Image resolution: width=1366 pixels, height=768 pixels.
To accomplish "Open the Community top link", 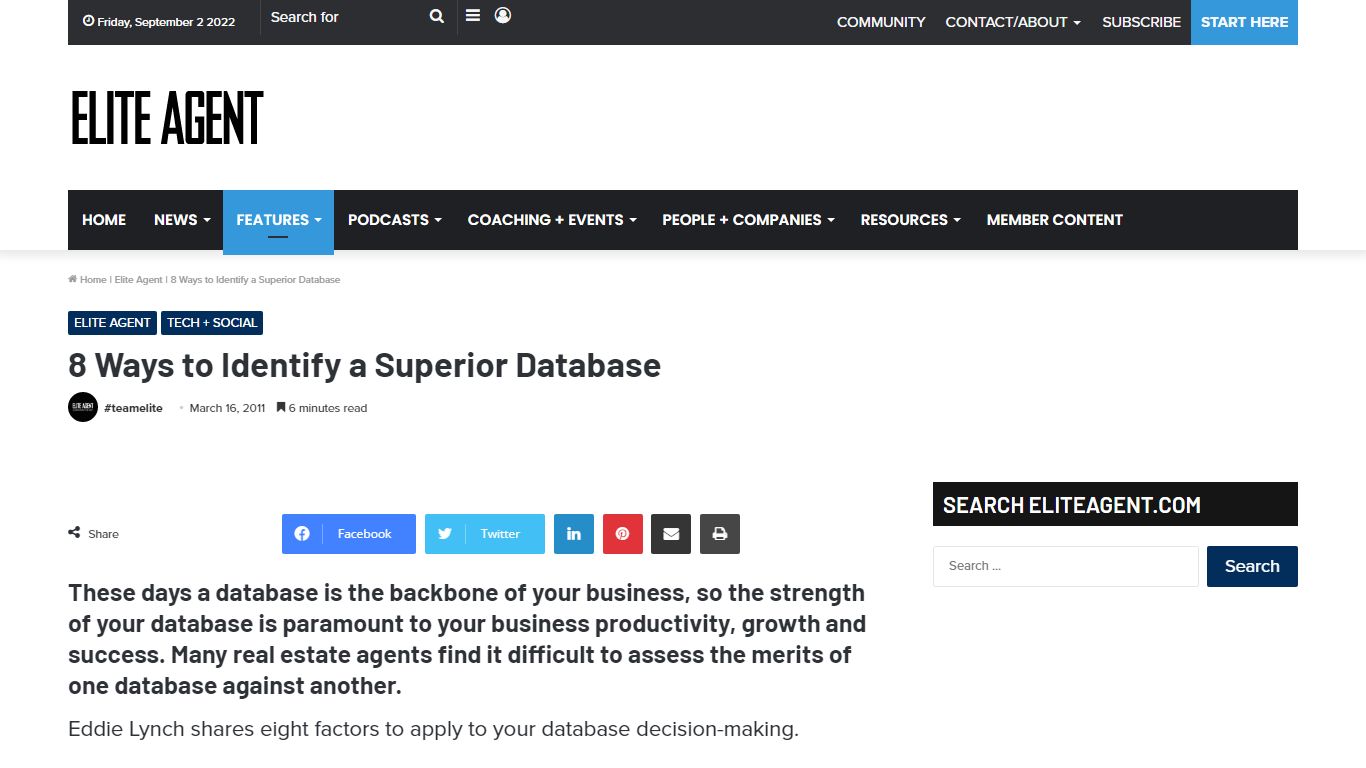I will 881,22.
